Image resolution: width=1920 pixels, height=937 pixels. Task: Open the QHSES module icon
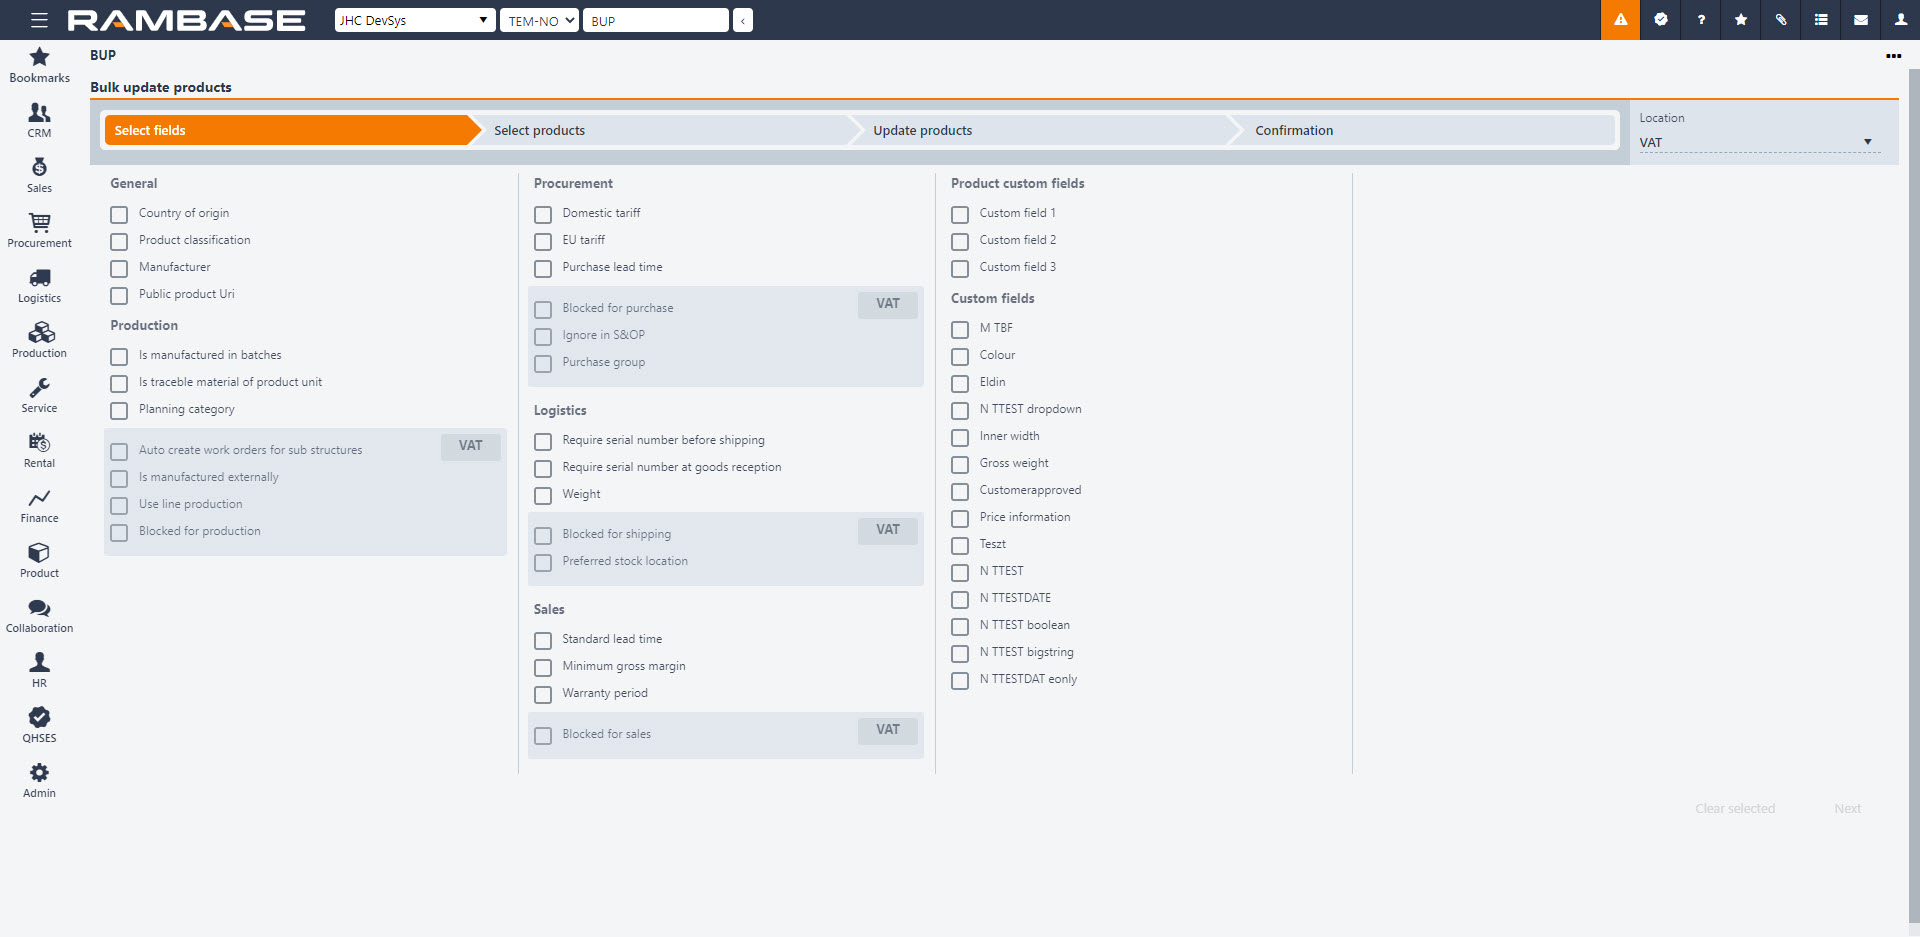click(39, 718)
